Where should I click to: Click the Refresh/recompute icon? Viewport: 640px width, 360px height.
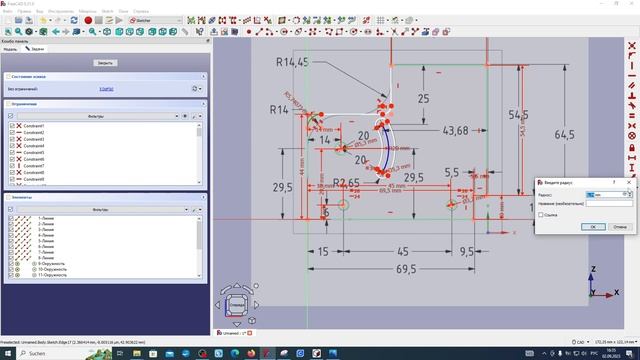click(74, 20)
